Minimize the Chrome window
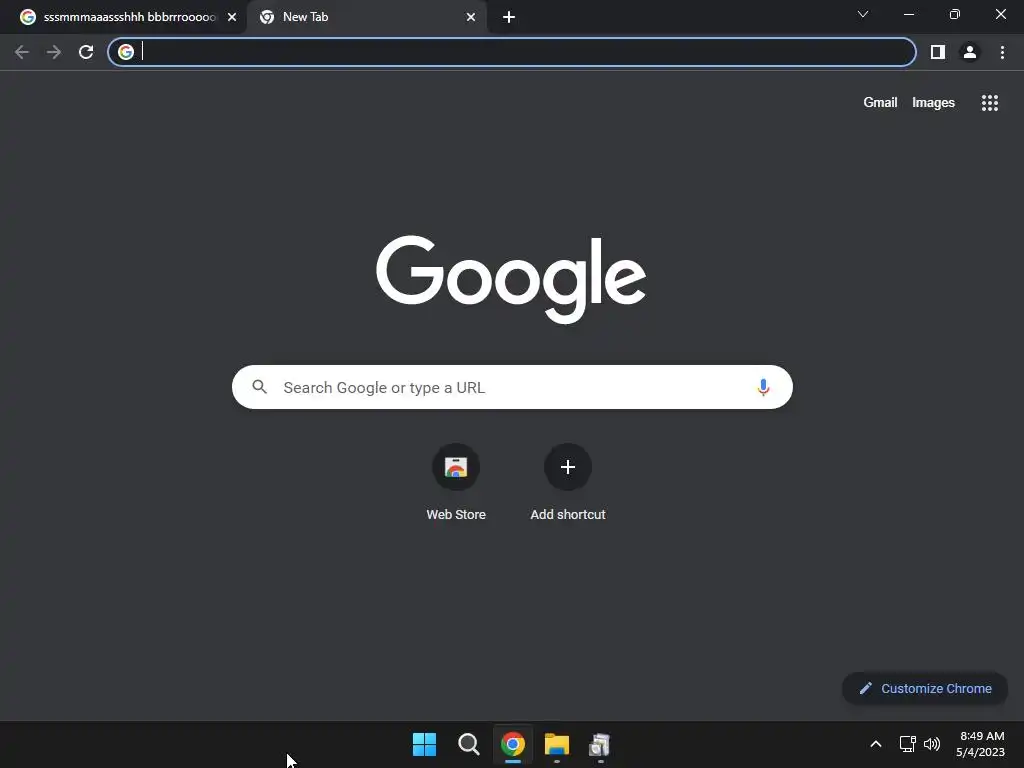The height and width of the screenshot is (768, 1024). point(908,14)
